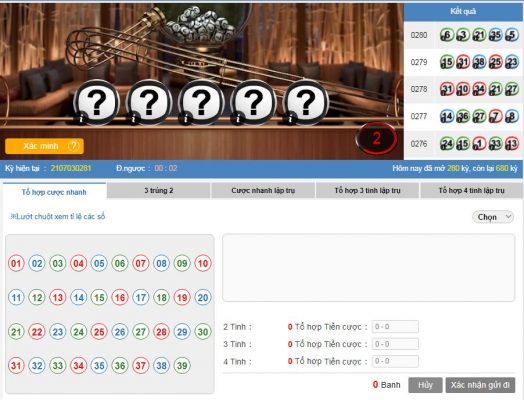Click result ball 35 in row 0280
Viewport: 524px width, 400px height.
point(496,35)
